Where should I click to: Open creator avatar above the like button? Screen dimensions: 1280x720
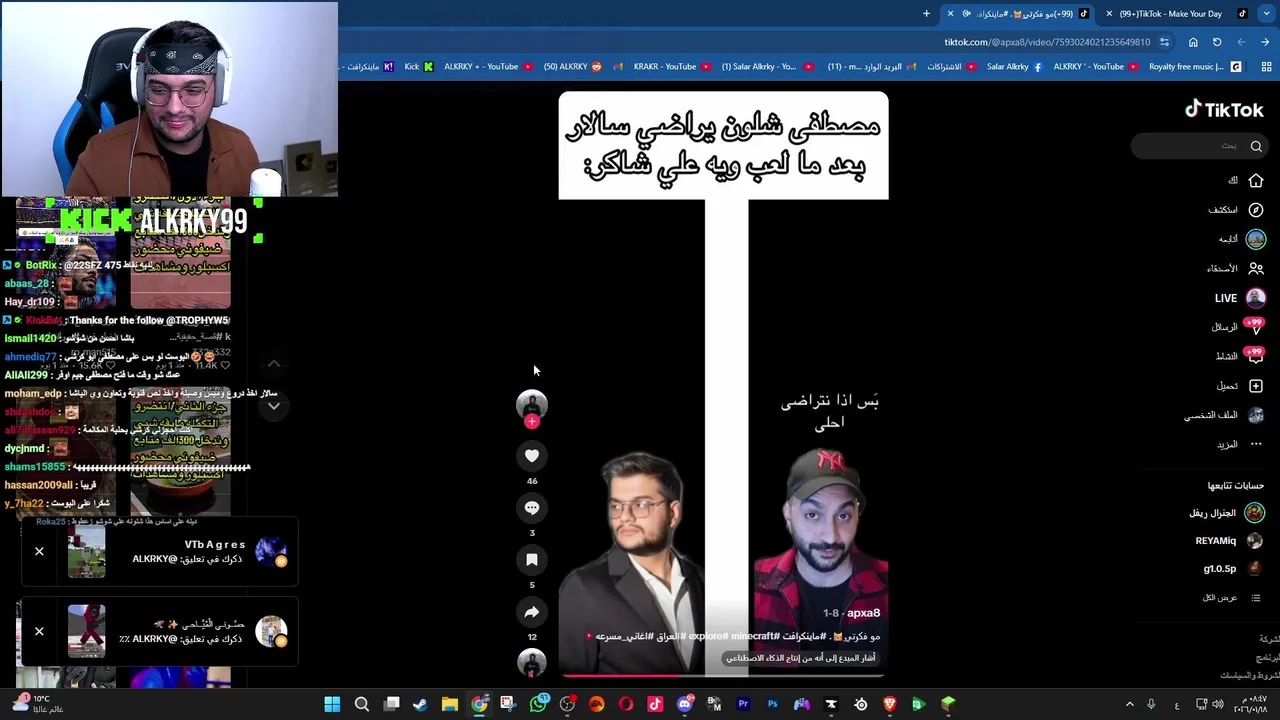point(532,403)
